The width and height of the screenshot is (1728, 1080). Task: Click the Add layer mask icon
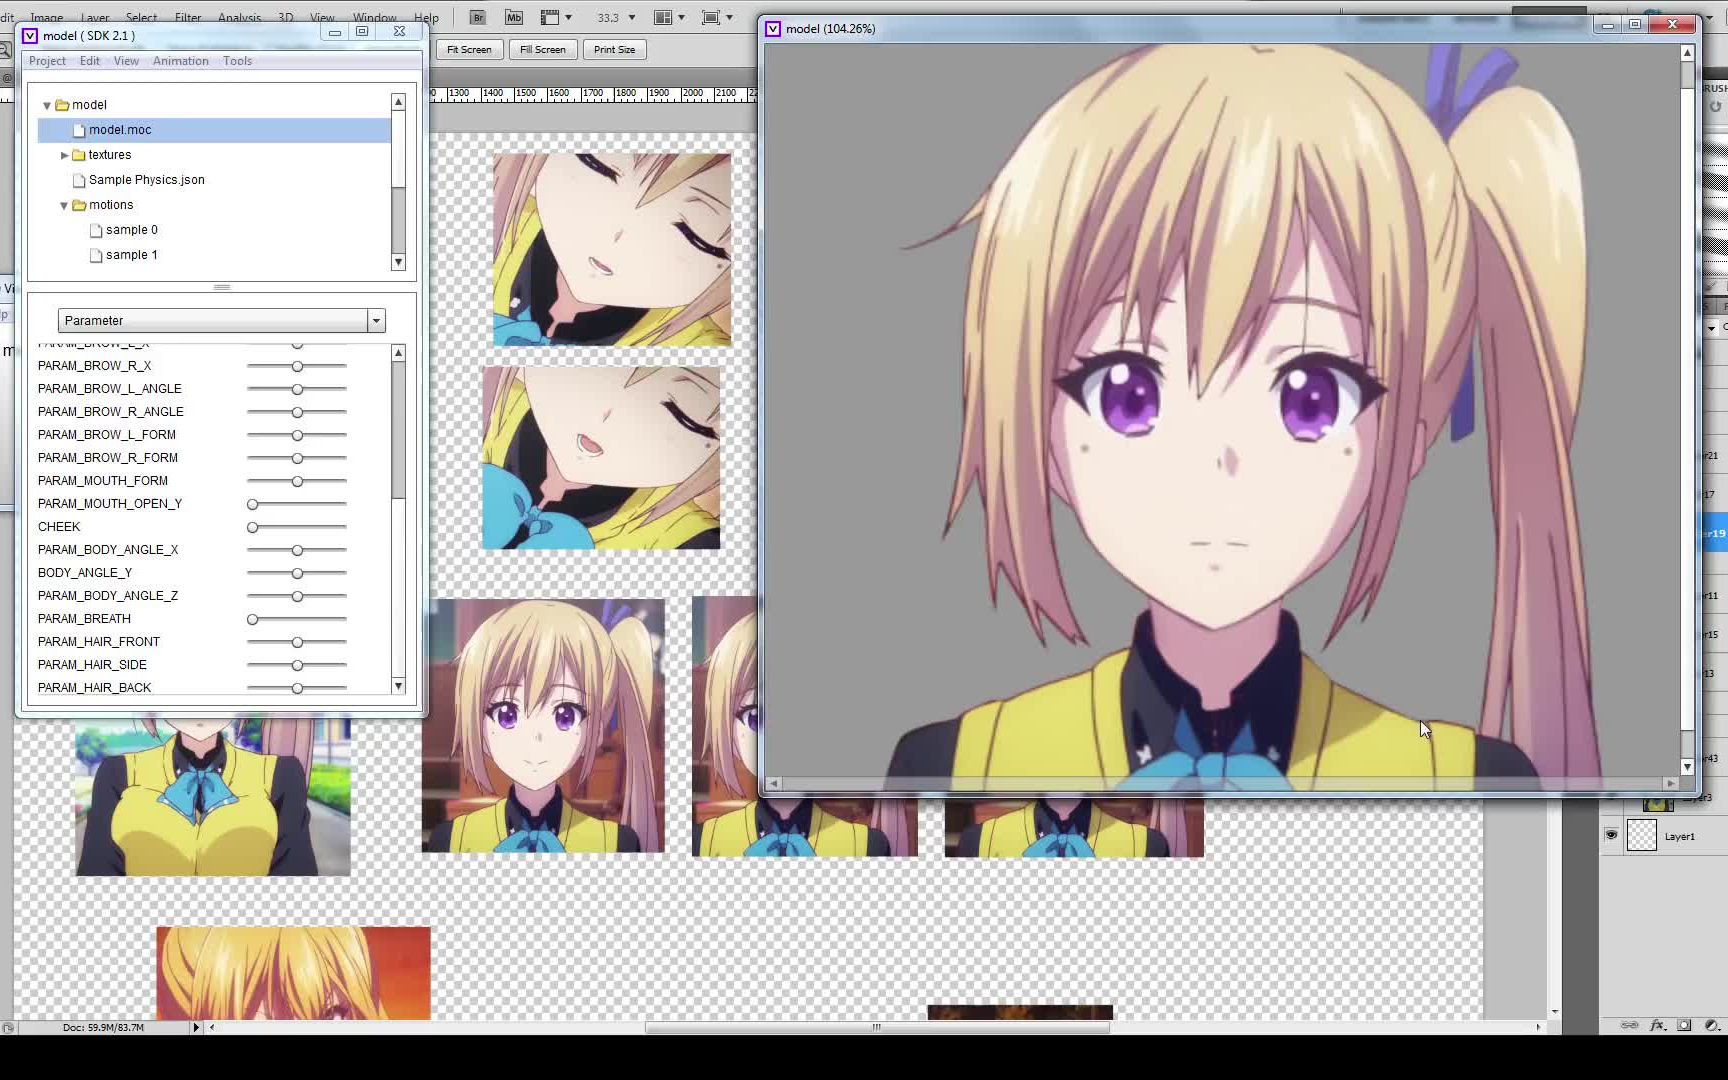point(1684,1025)
